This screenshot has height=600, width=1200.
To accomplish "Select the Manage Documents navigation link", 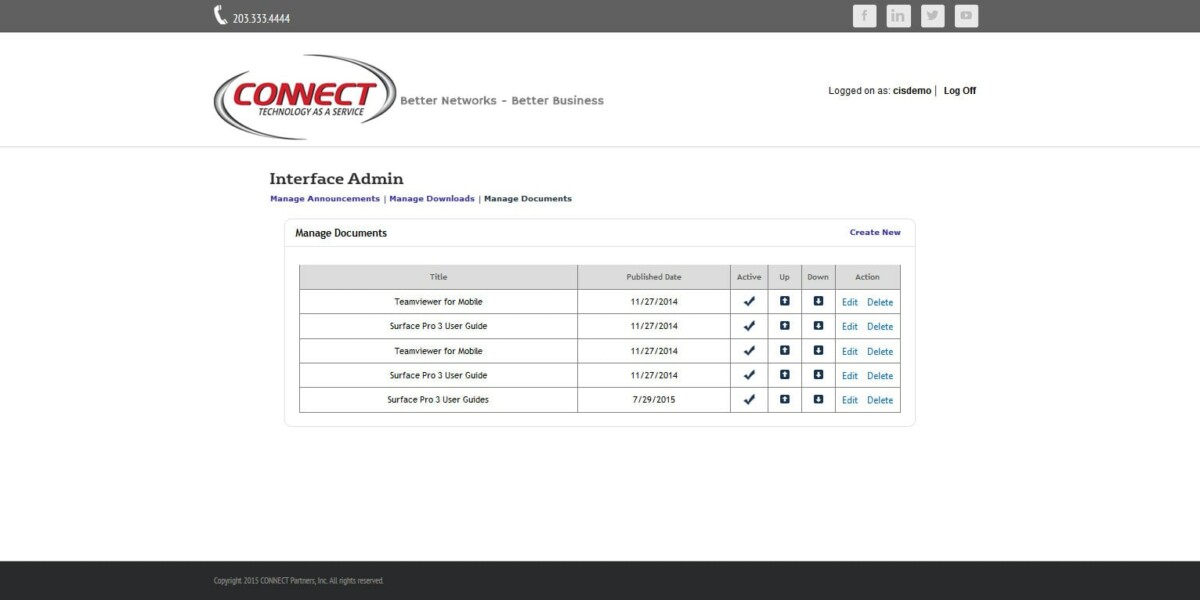I will 528,199.
